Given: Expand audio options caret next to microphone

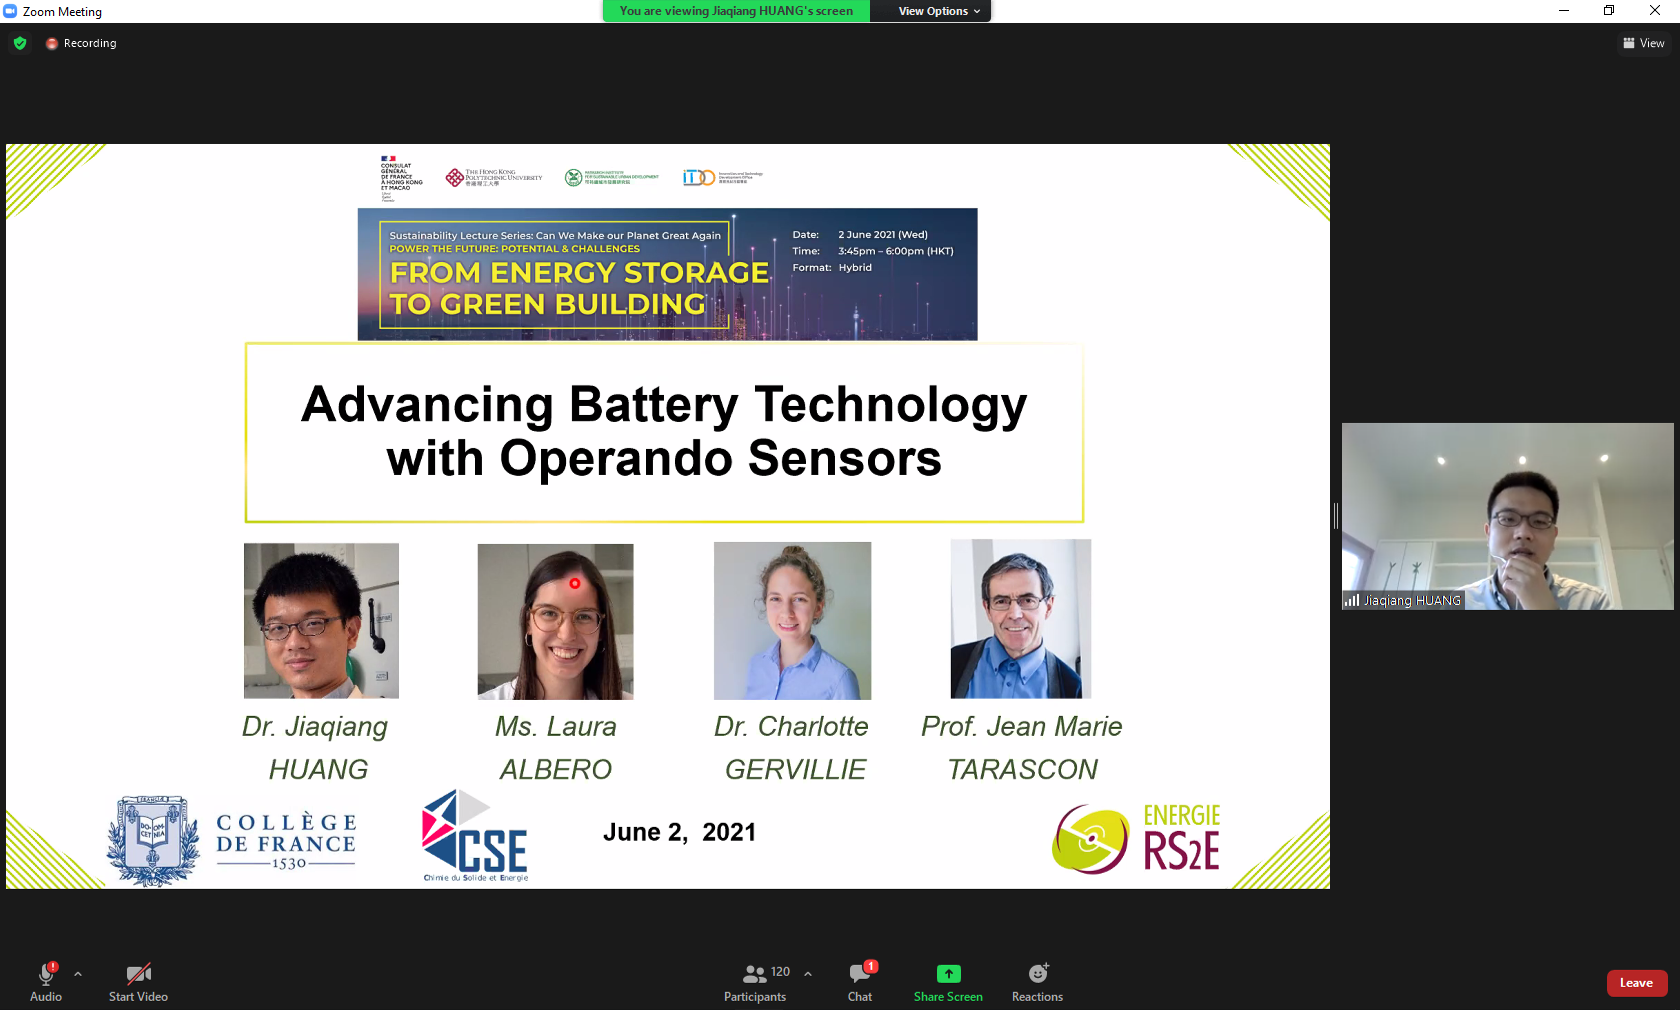Looking at the screenshot, I should (x=78, y=973).
